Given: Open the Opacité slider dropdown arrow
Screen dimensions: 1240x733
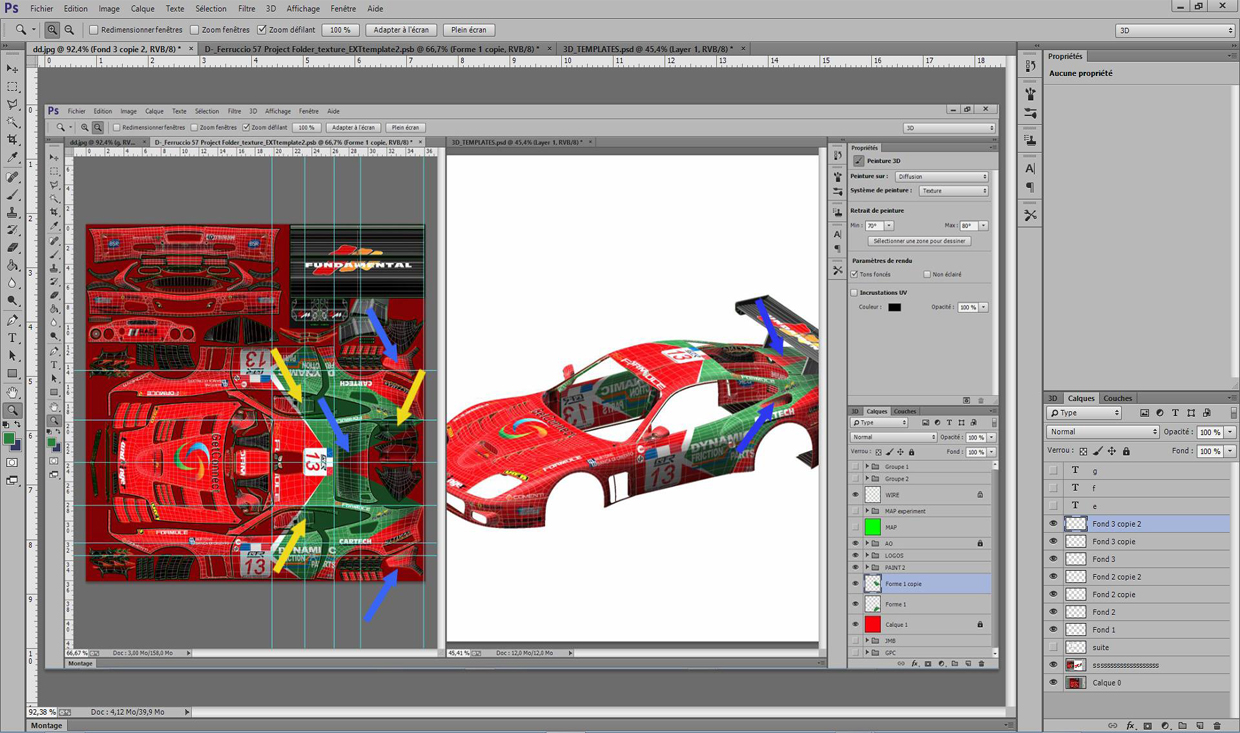Looking at the screenshot, I should (x=1231, y=432).
